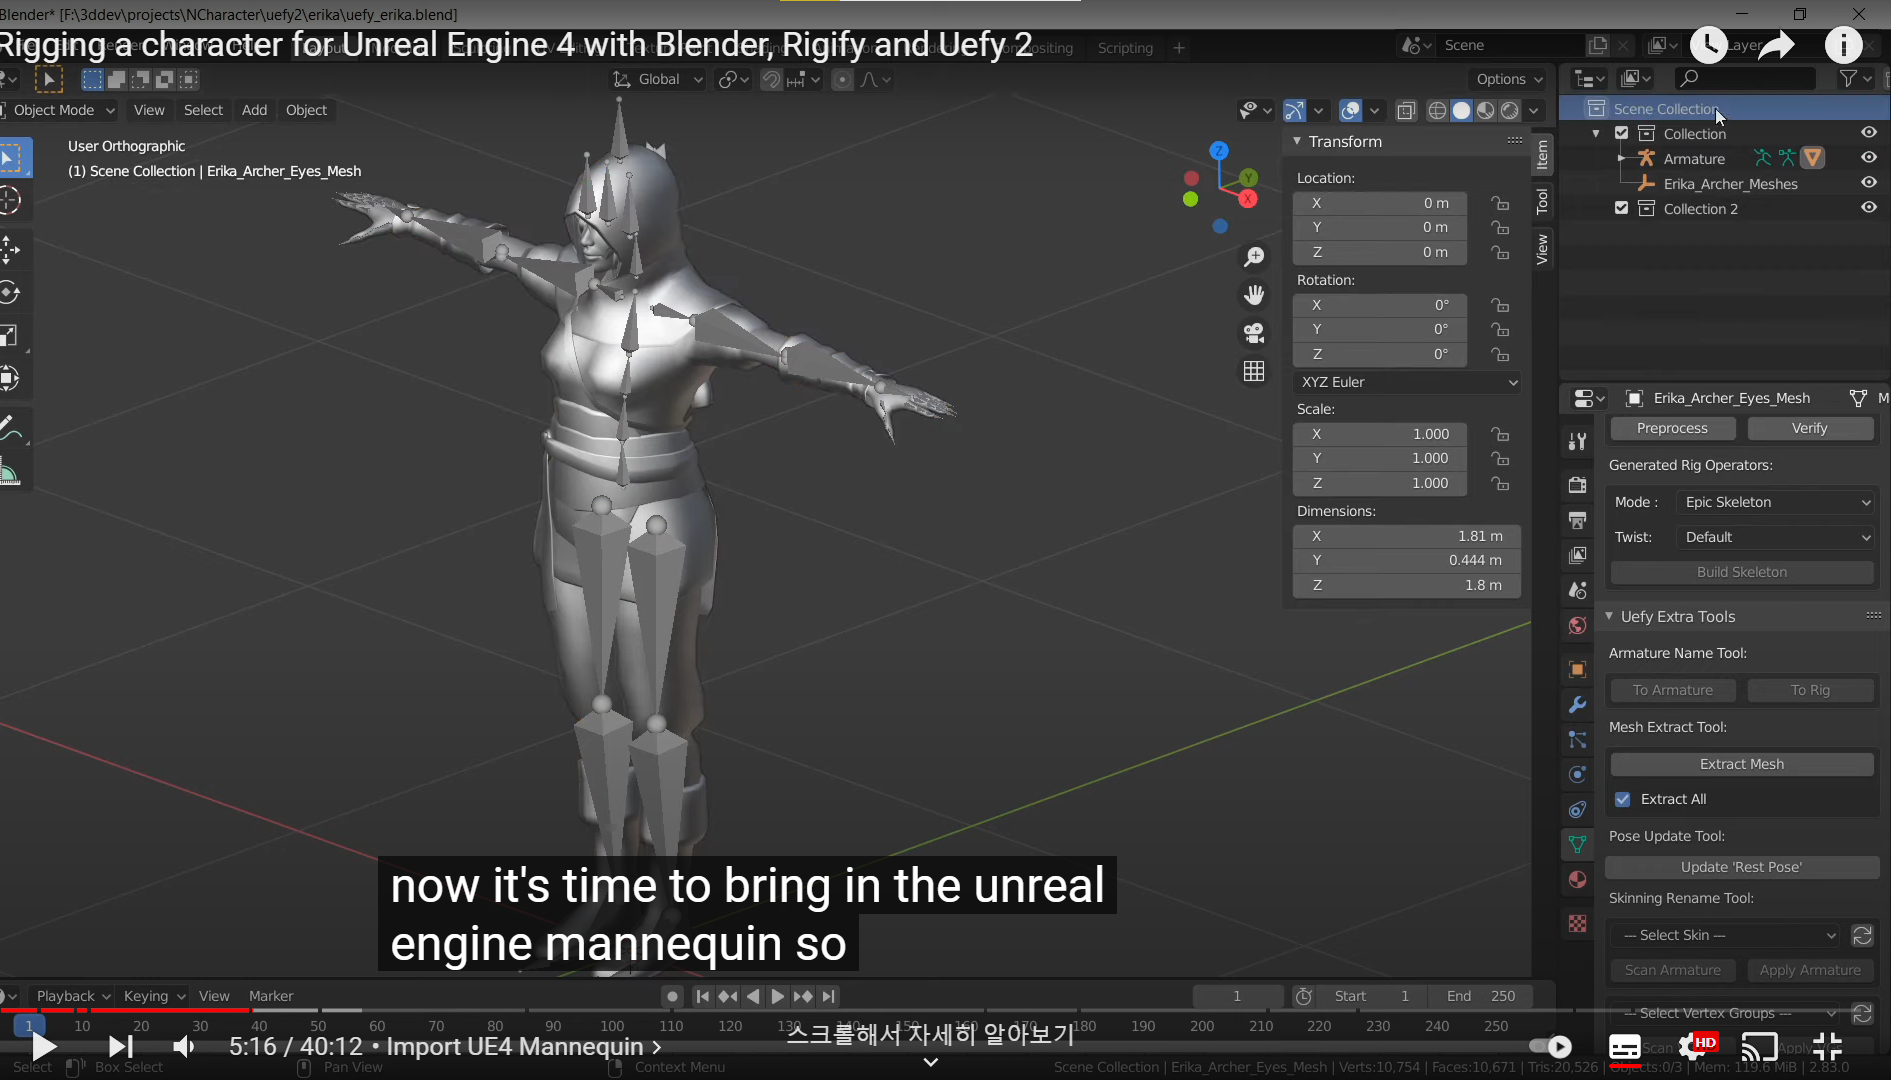Open the Tool properties tab icon
The image size is (1891, 1080).
1577,441
